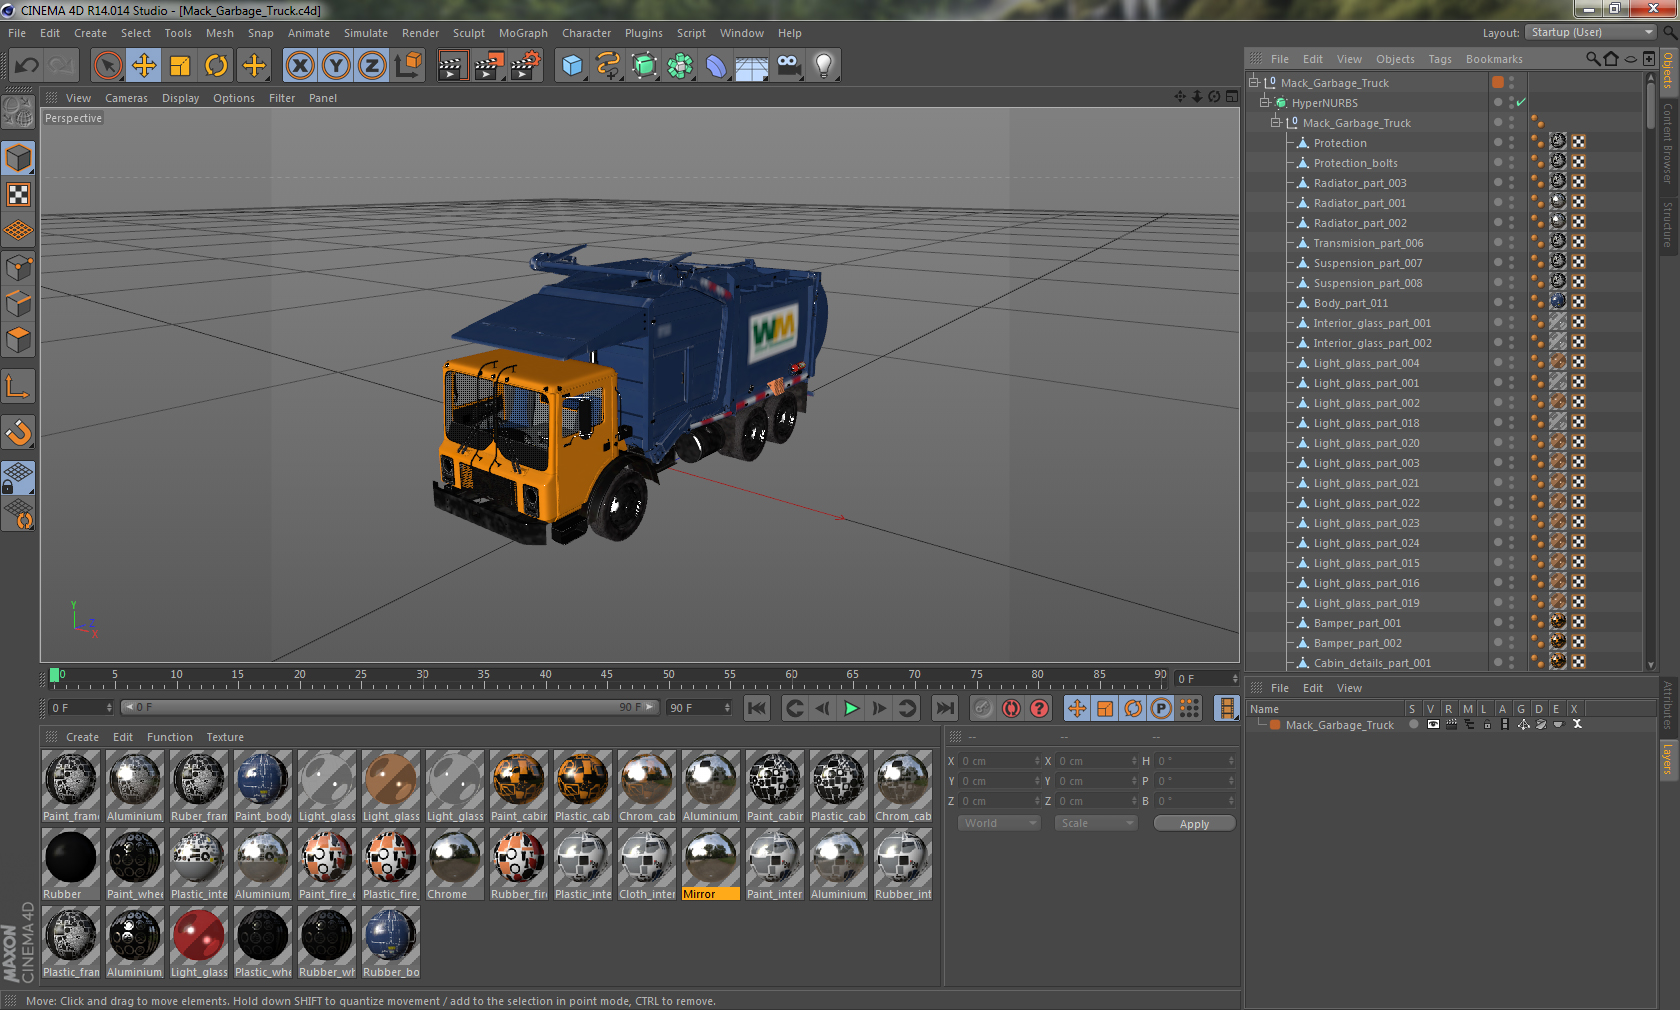The image size is (1680, 1010).
Task: Open Edit Render Settings
Action: 526,66
